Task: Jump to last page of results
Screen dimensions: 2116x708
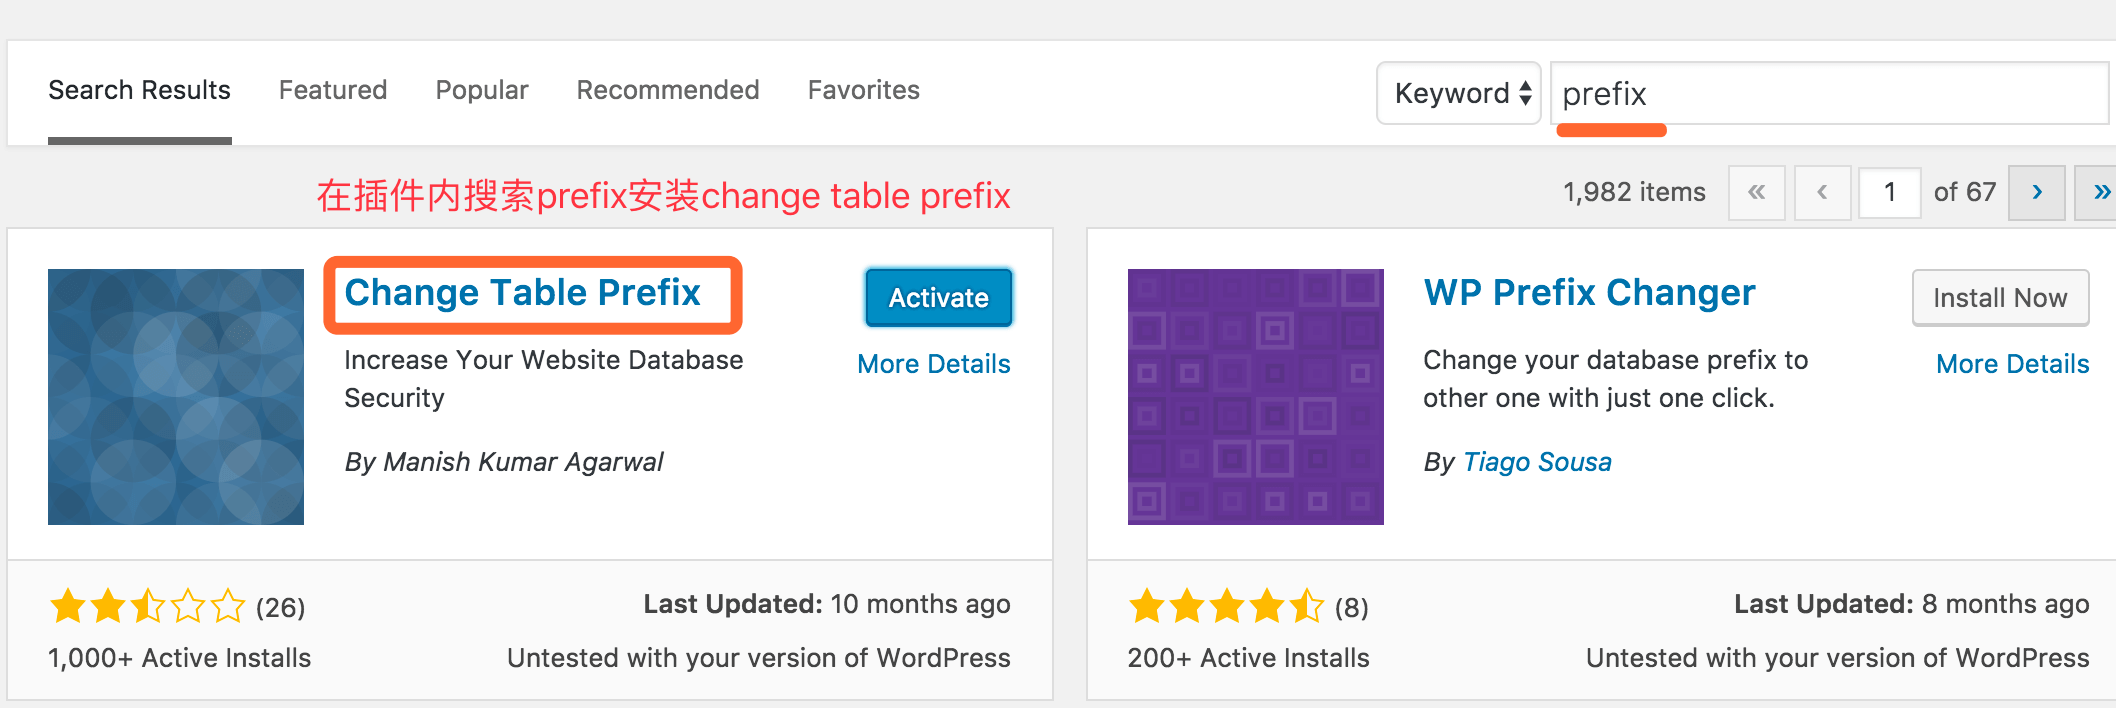Action: (2100, 192)
